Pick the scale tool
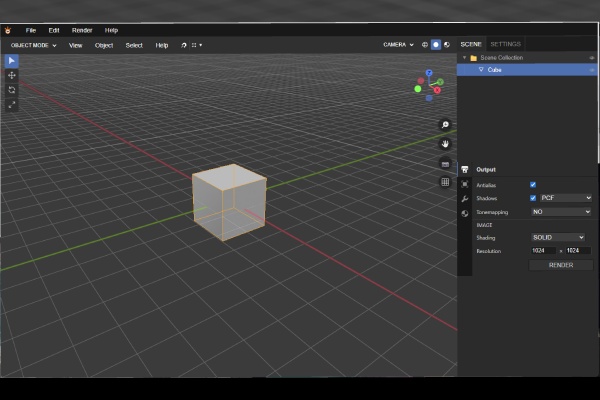 (x=12, y=104)
